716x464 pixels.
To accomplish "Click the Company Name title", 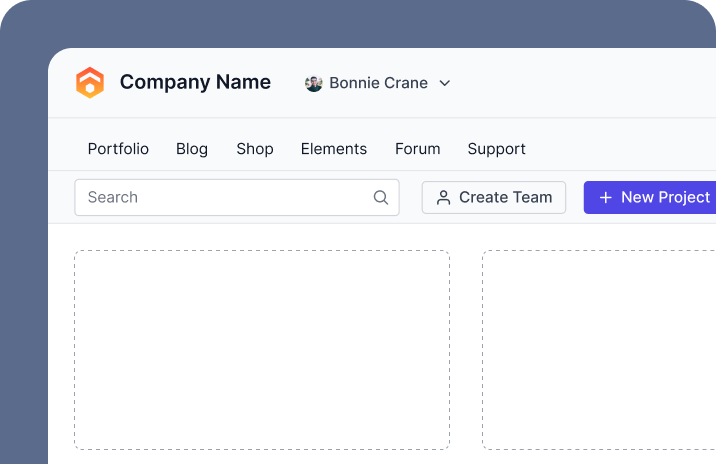I will click(x=195, y=83).
